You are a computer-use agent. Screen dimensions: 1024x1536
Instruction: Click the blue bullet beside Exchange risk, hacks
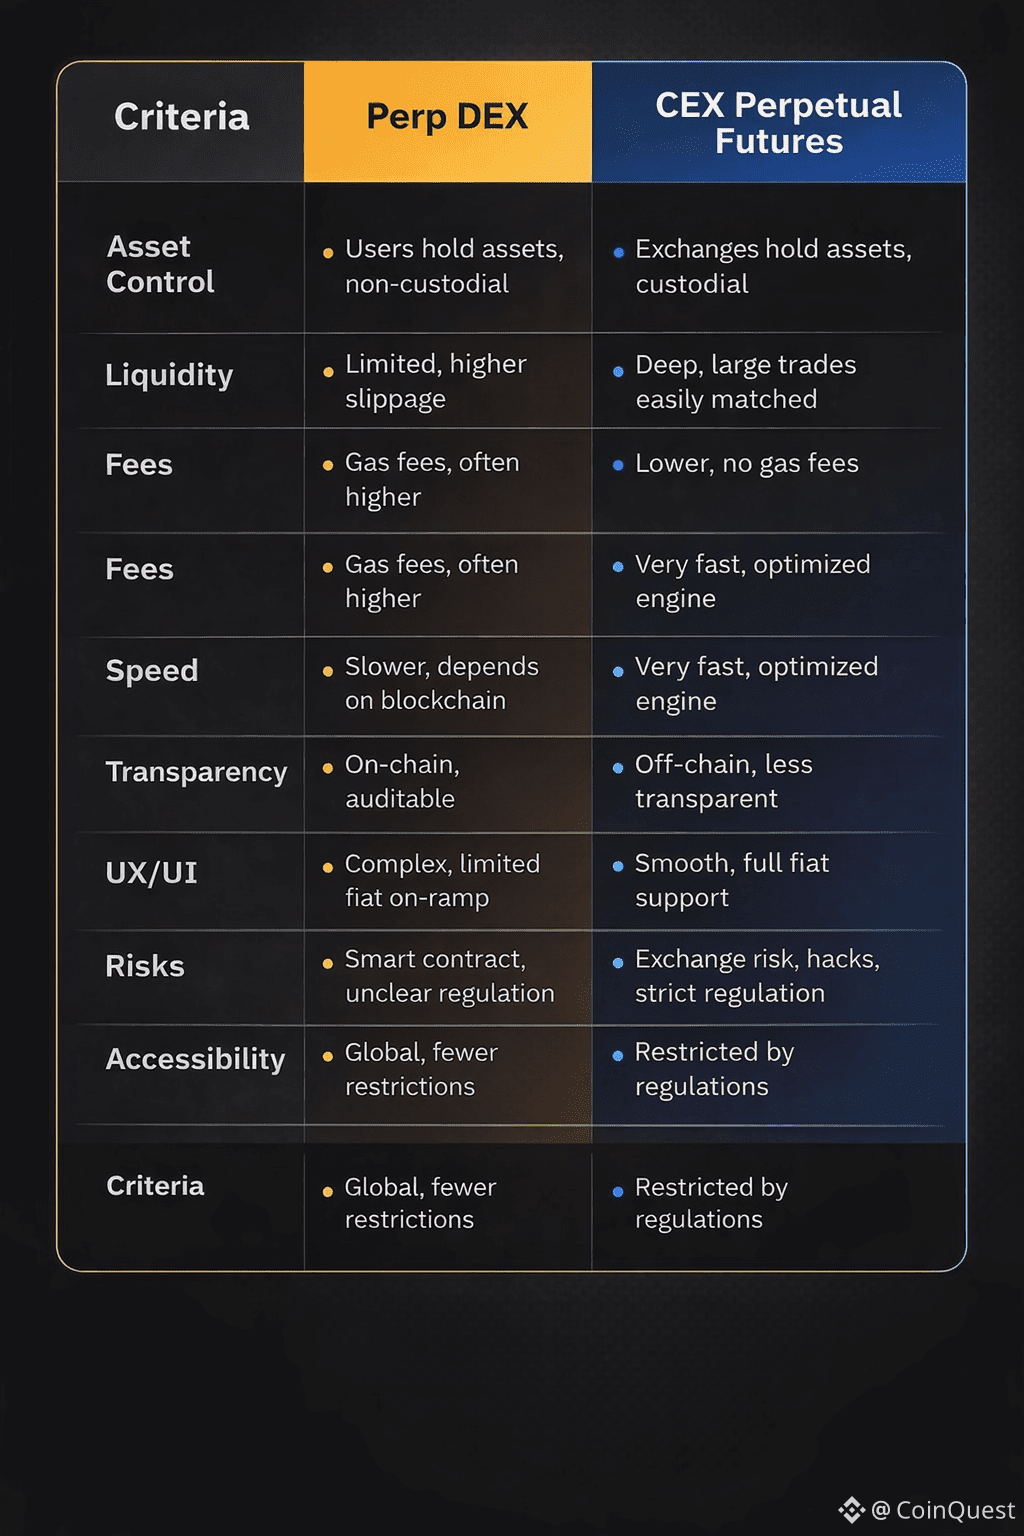coord(618,962)
